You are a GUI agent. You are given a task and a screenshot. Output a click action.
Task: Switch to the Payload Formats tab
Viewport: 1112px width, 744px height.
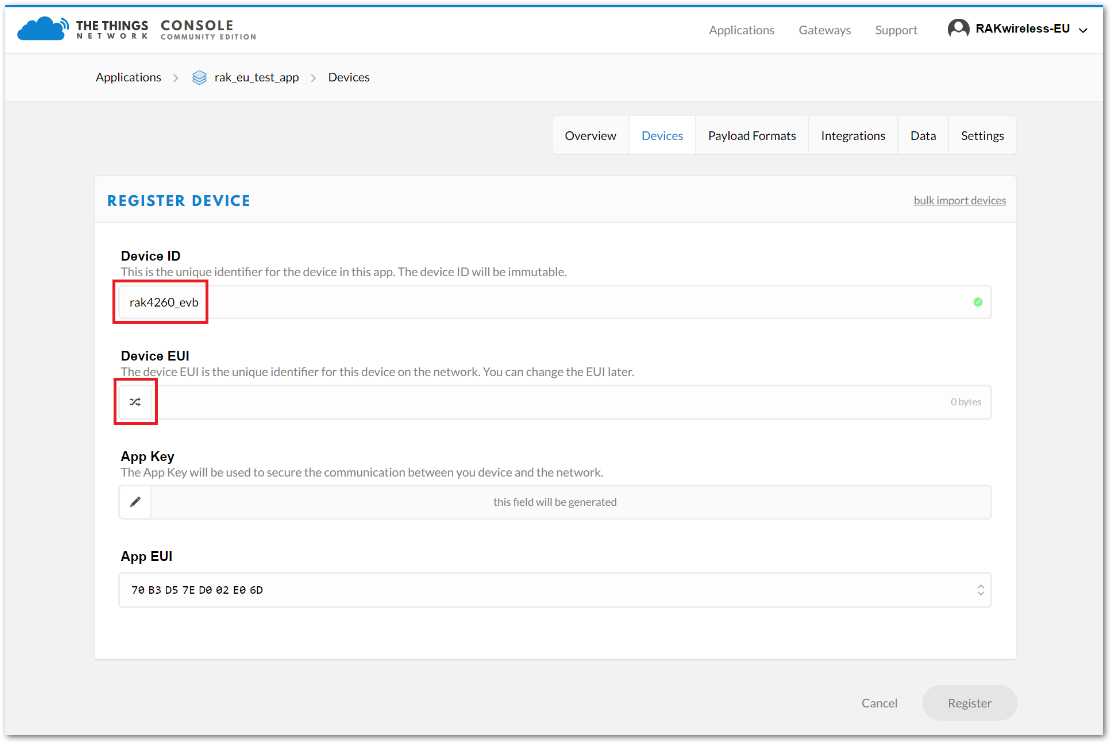click(x=752, y=135)
